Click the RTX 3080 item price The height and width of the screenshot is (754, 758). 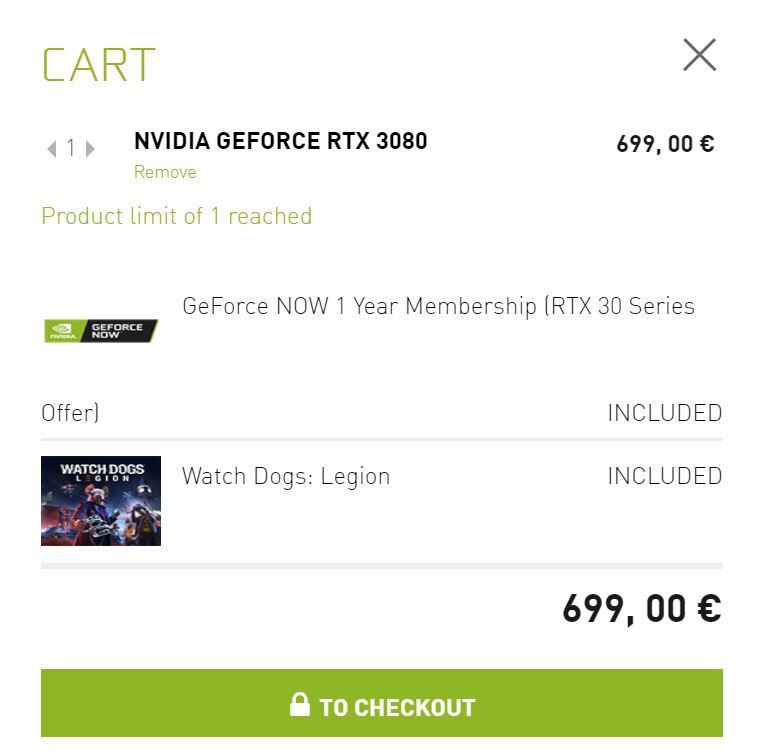(x=665, y=144)
